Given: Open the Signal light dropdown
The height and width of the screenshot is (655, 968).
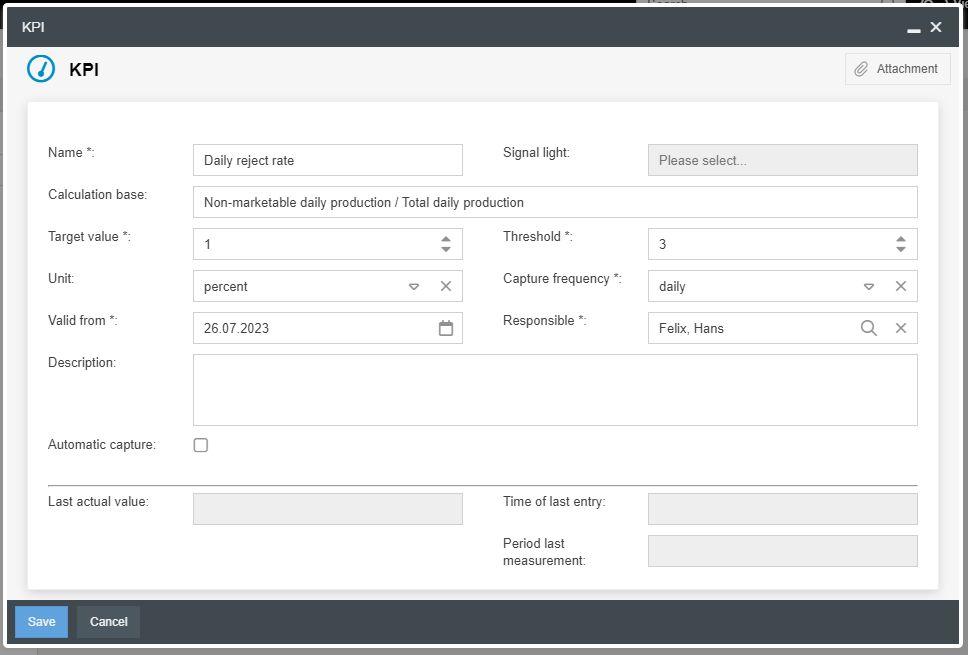Looking at the screenshot, I should click(782, 160).
